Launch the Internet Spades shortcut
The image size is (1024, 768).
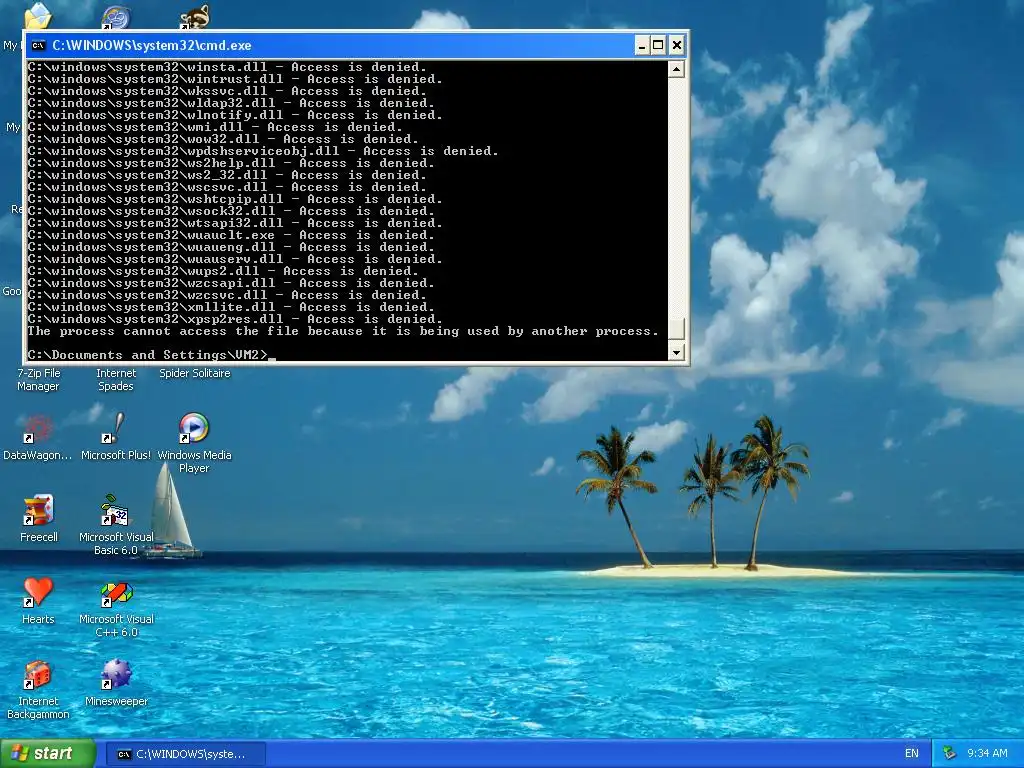116,379
